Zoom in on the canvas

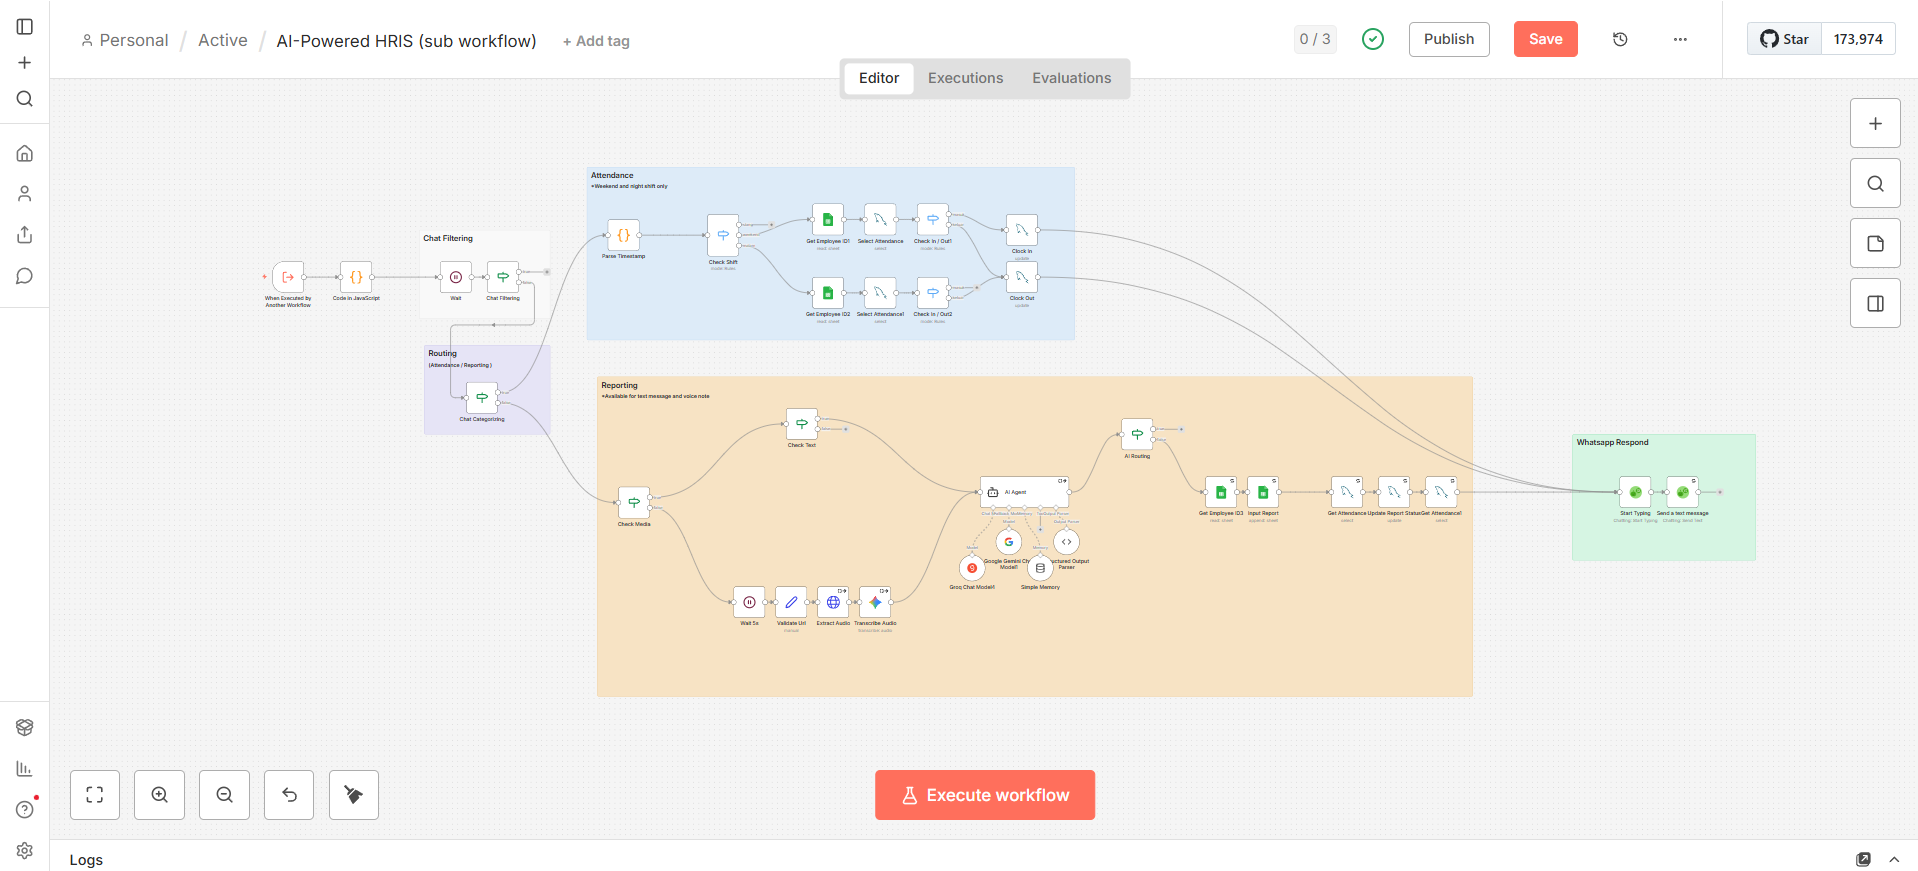[160, 795]
